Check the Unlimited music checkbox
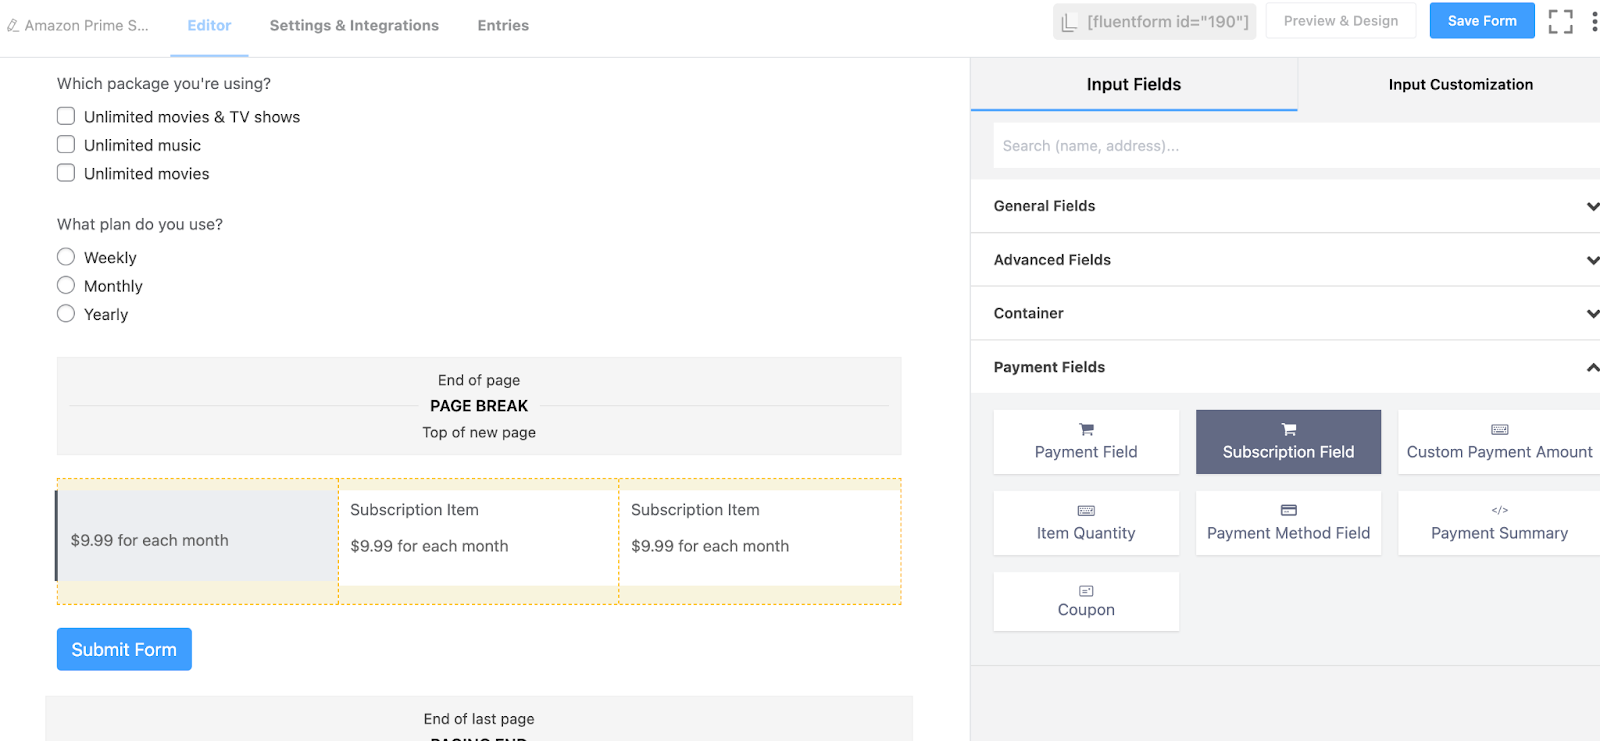1600x741 pixels. (66, 145)
